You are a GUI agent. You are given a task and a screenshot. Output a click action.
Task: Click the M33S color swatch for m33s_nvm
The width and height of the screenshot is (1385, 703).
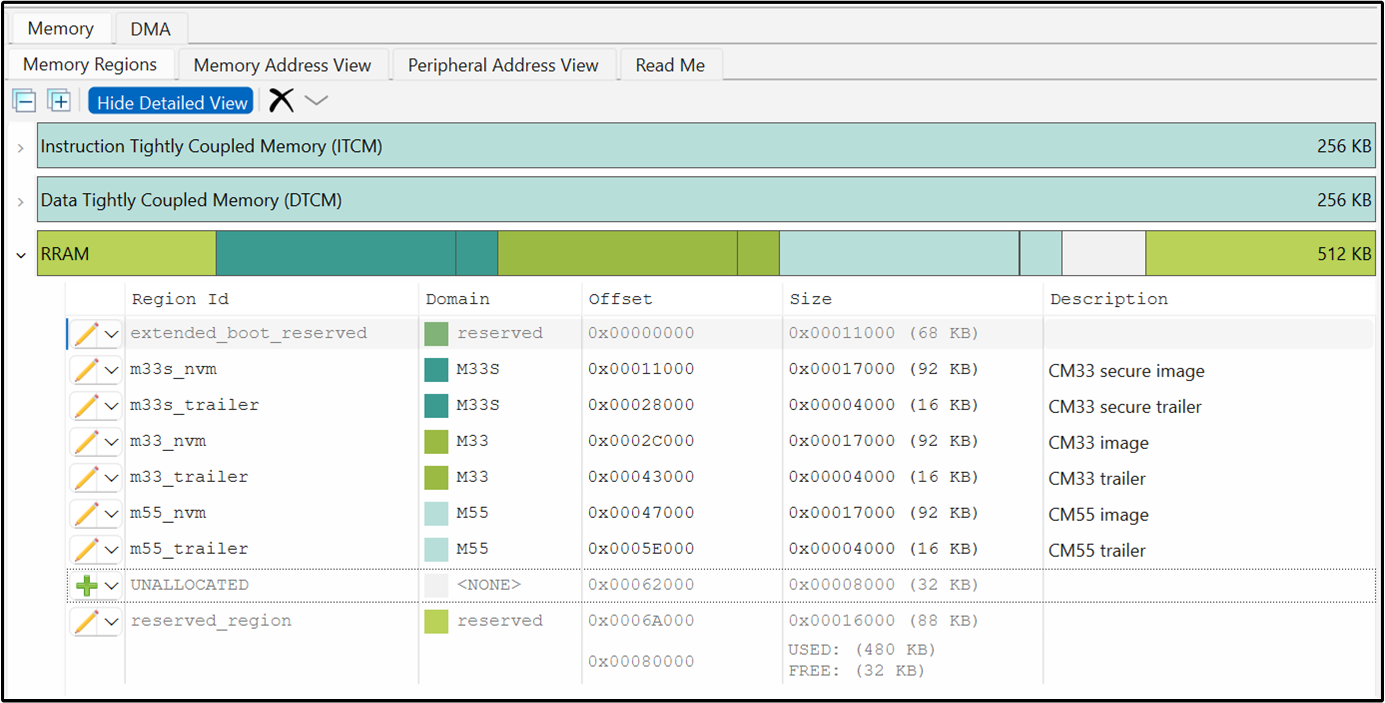[436, 370]
